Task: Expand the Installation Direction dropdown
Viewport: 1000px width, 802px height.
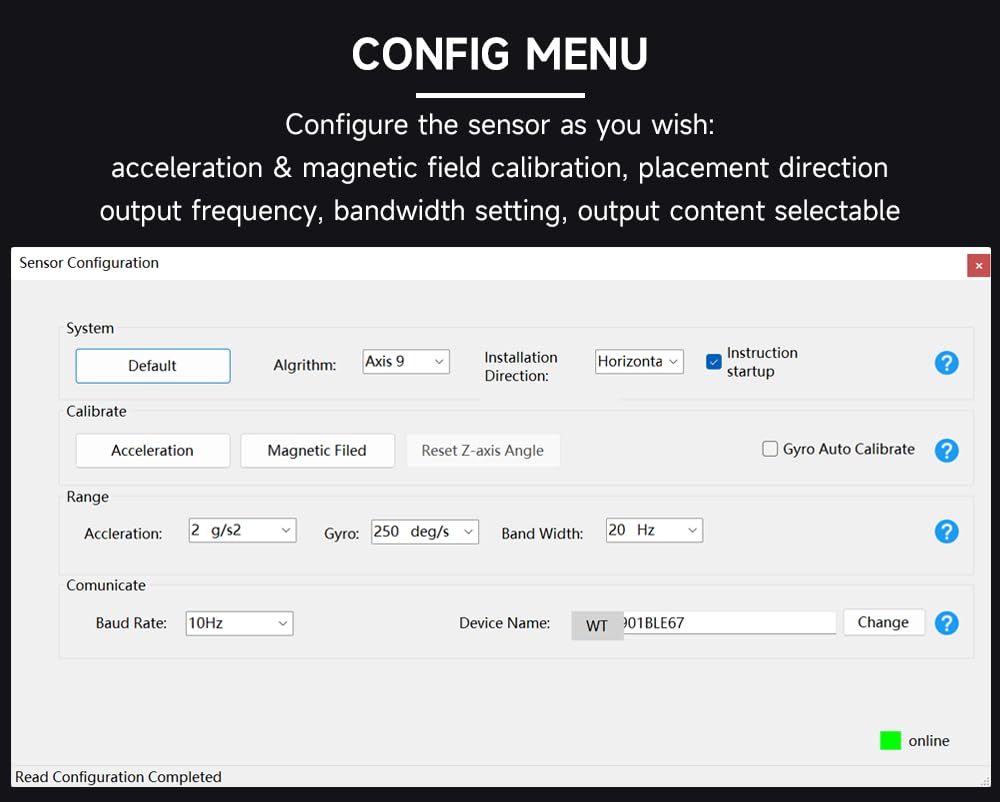Action: tap(639, 361)
